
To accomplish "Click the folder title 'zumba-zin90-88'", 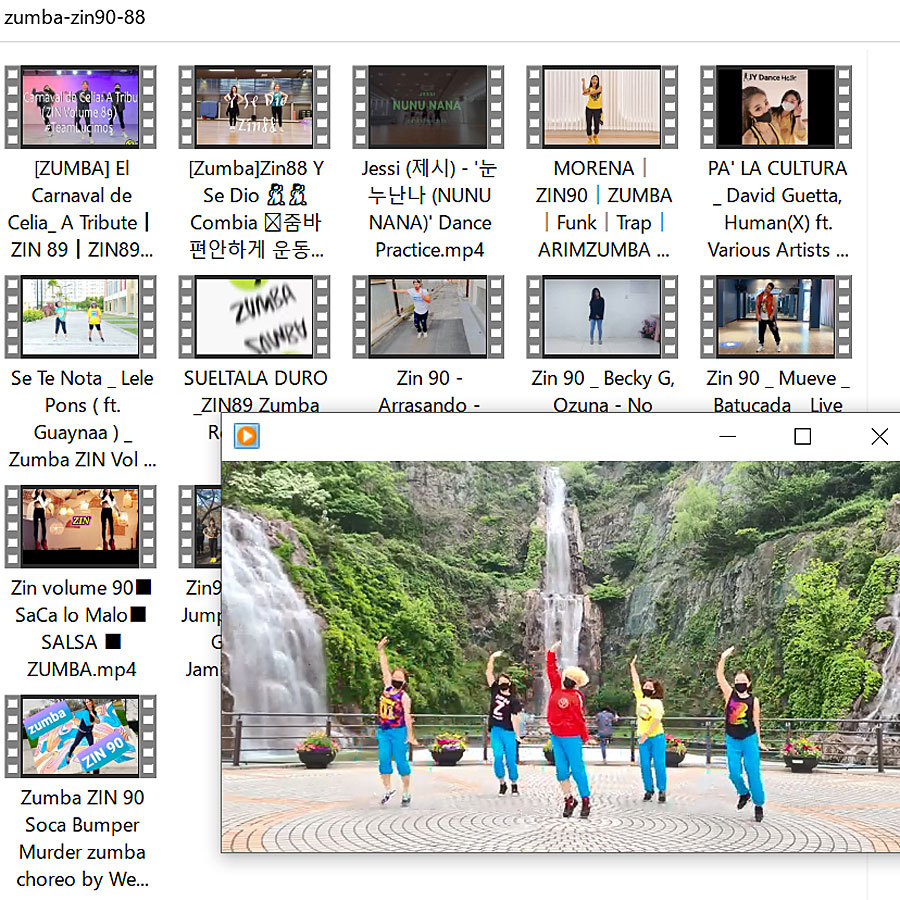I will (x=75, y=17).
